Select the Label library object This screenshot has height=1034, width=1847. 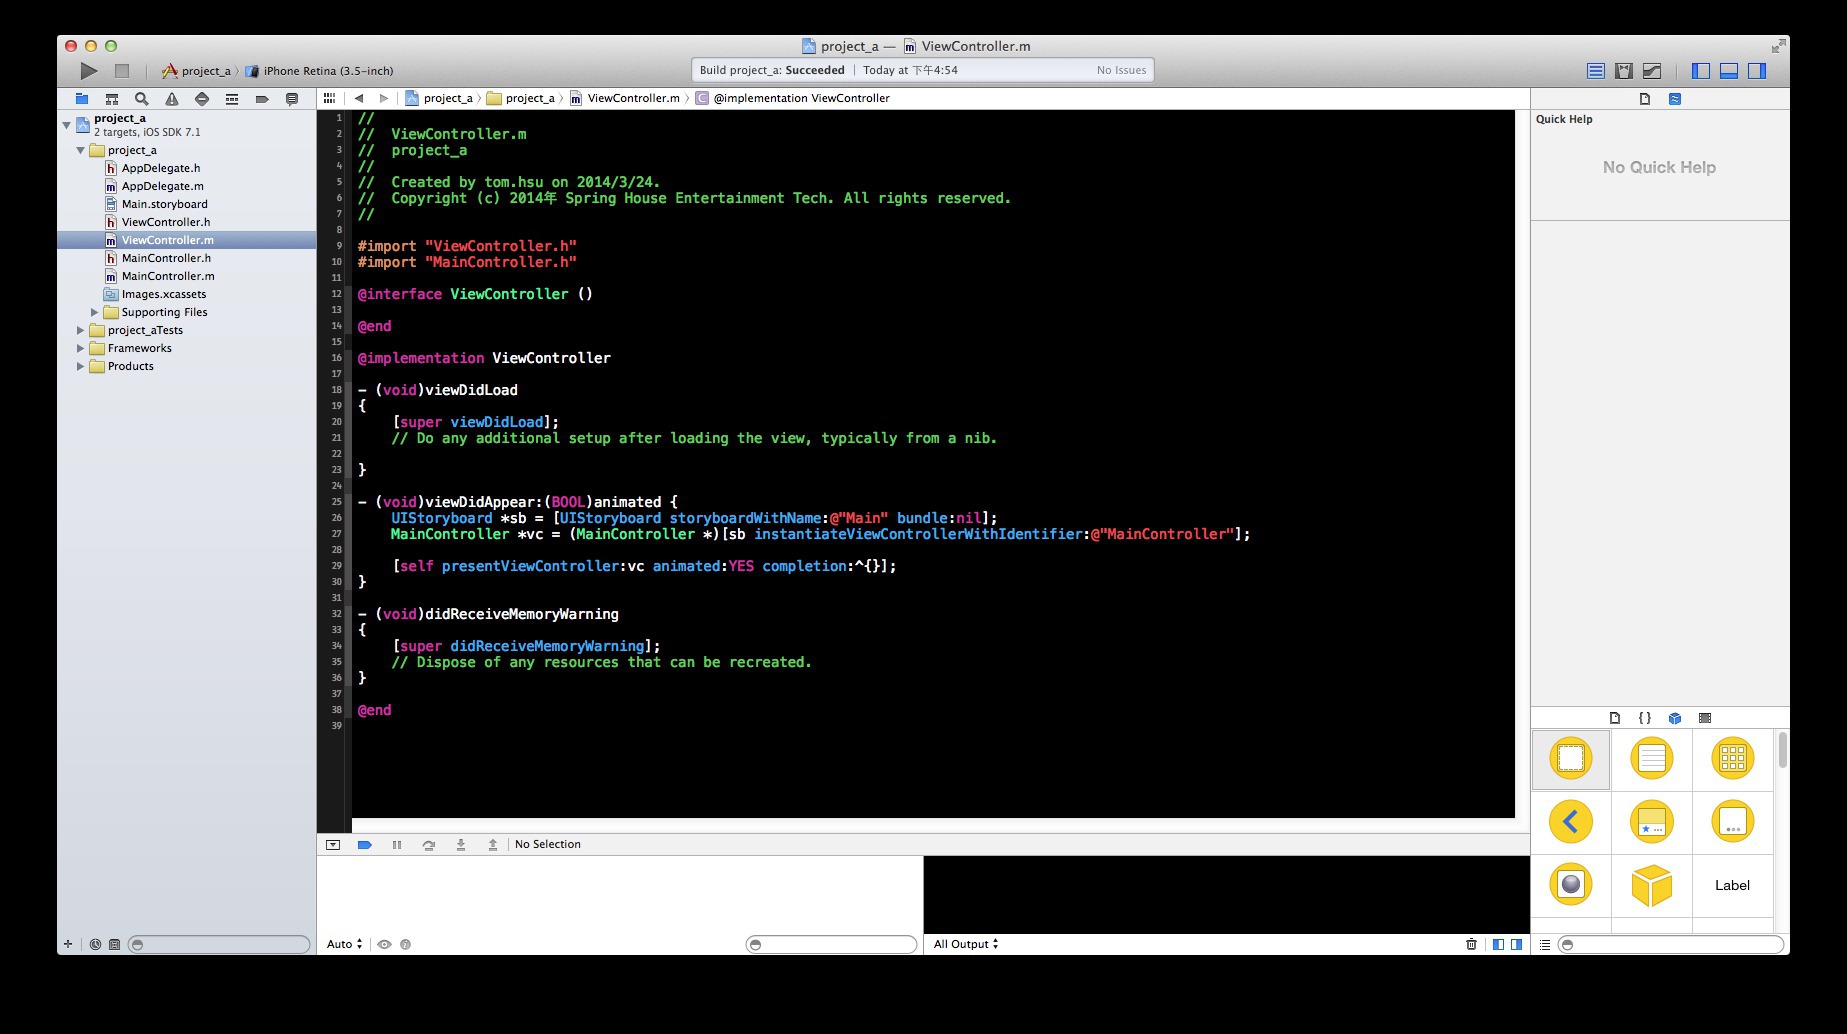point(1733,885)
